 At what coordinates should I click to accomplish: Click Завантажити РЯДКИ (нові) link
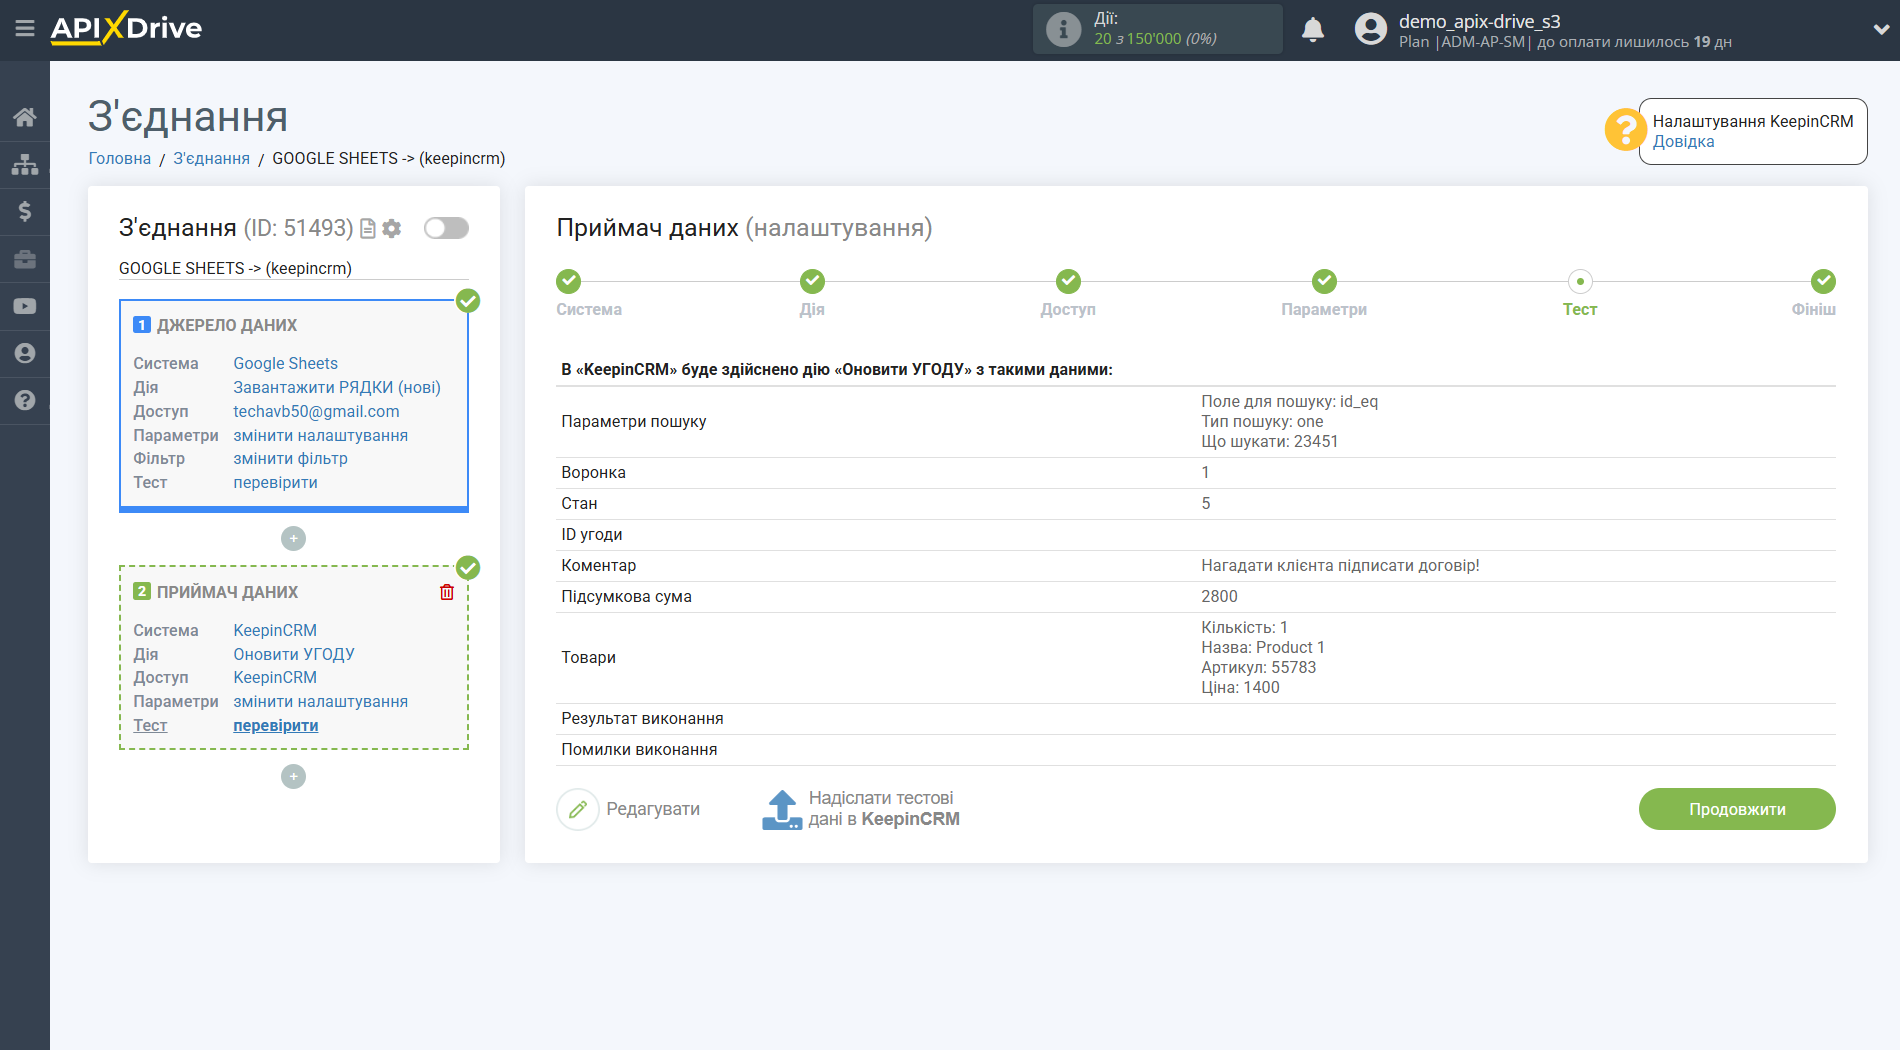click(337, 387)
